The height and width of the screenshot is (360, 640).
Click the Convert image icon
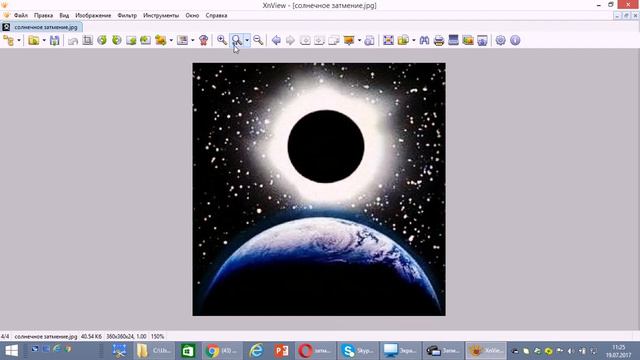(x=403, y=40)
